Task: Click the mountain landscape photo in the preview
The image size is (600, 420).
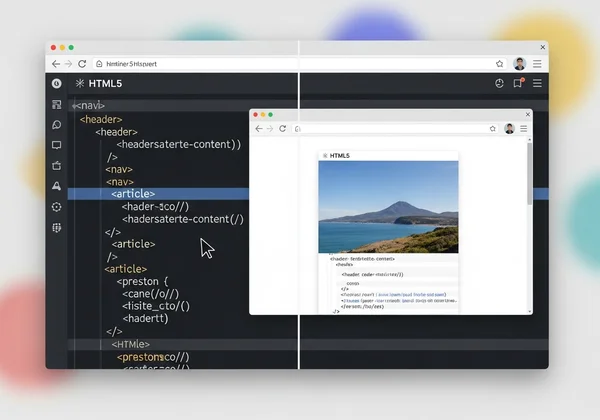Action: 388,207
